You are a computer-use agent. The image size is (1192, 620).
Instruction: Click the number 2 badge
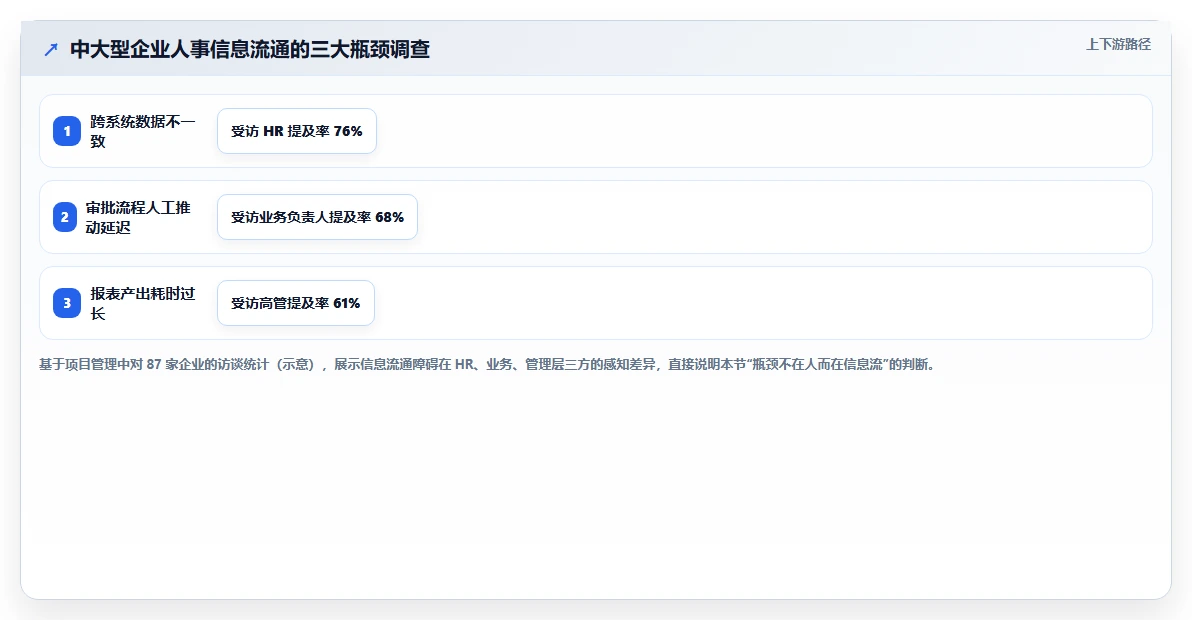[65, 217]
